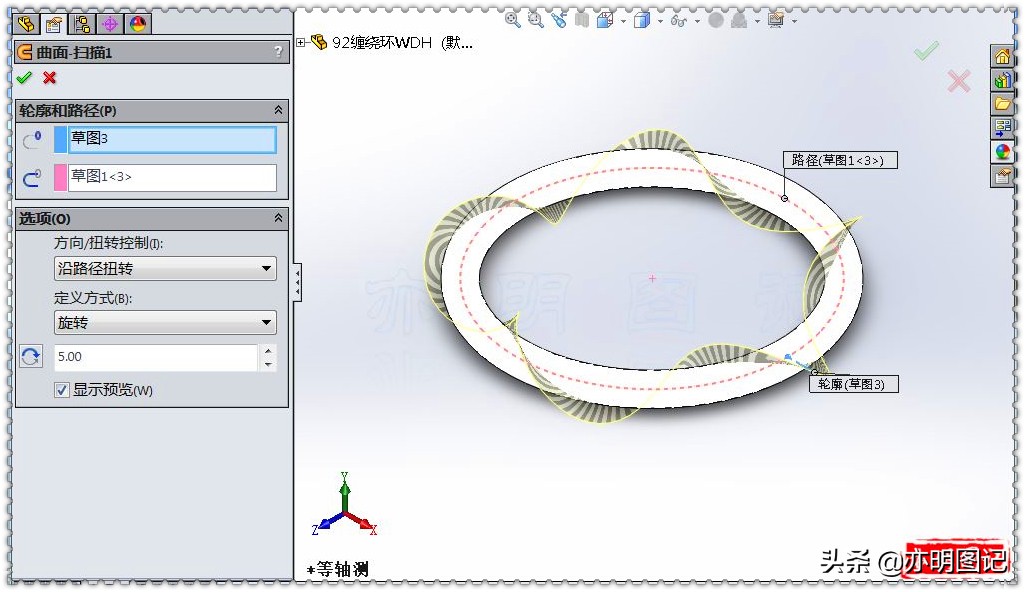Open the Design Library panel icon
Image resolution: width=1025 pixels, height=592 pixels.
click(1009, 80)
